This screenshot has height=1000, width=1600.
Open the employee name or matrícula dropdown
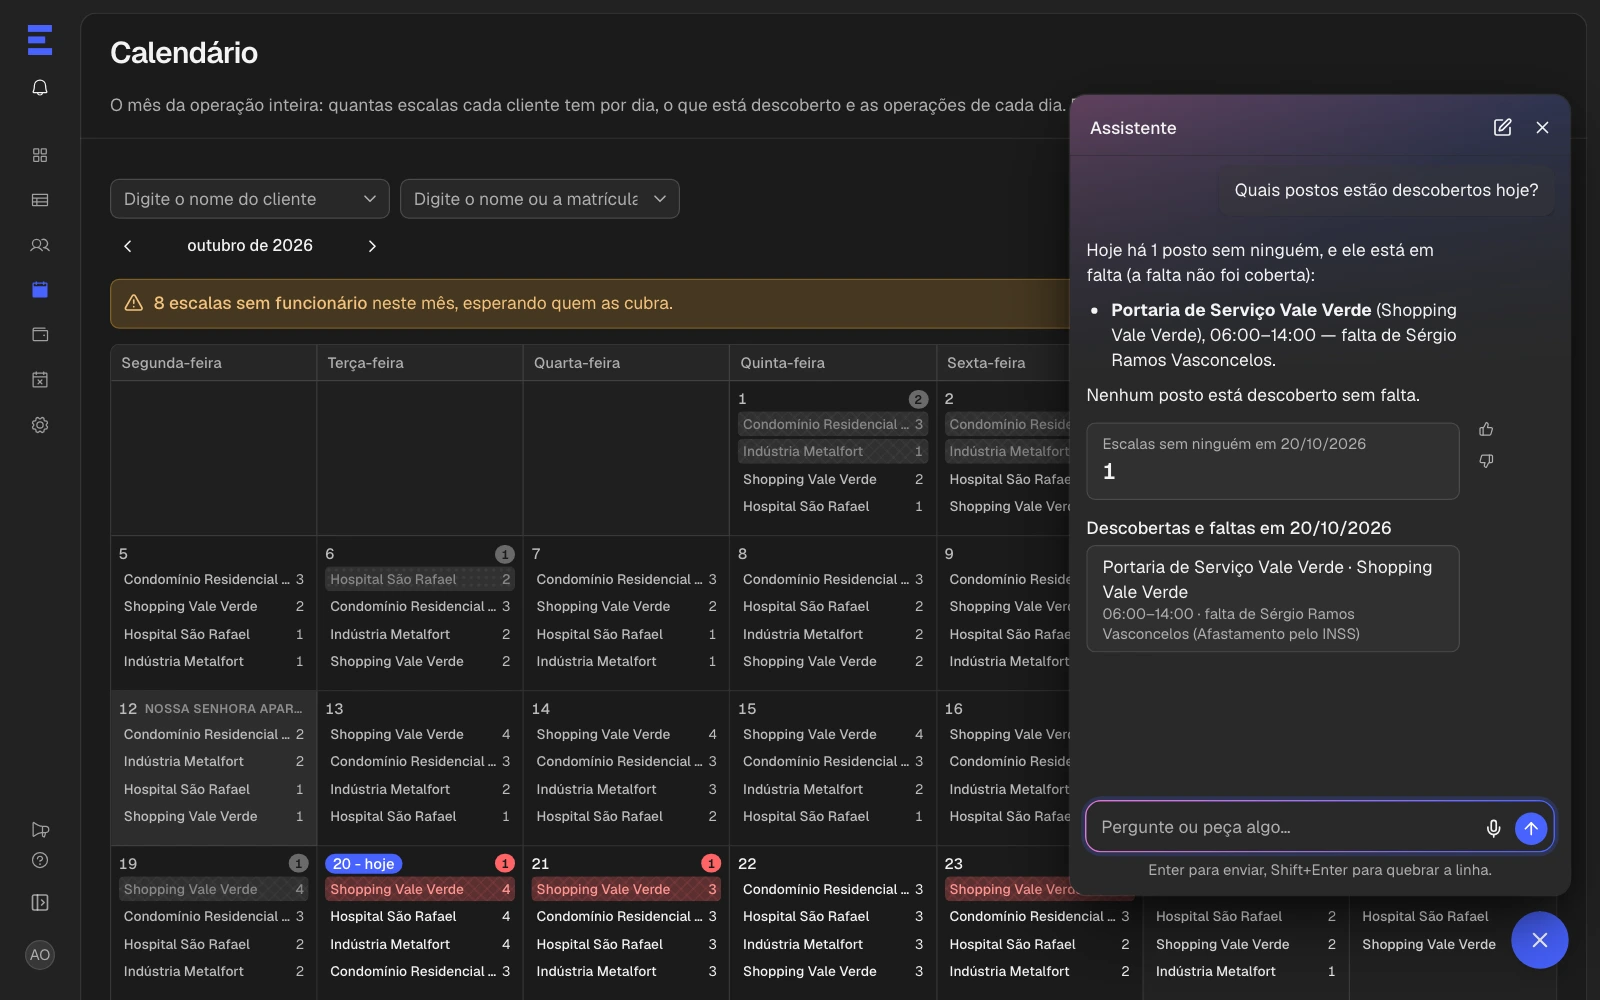point(540,199)
